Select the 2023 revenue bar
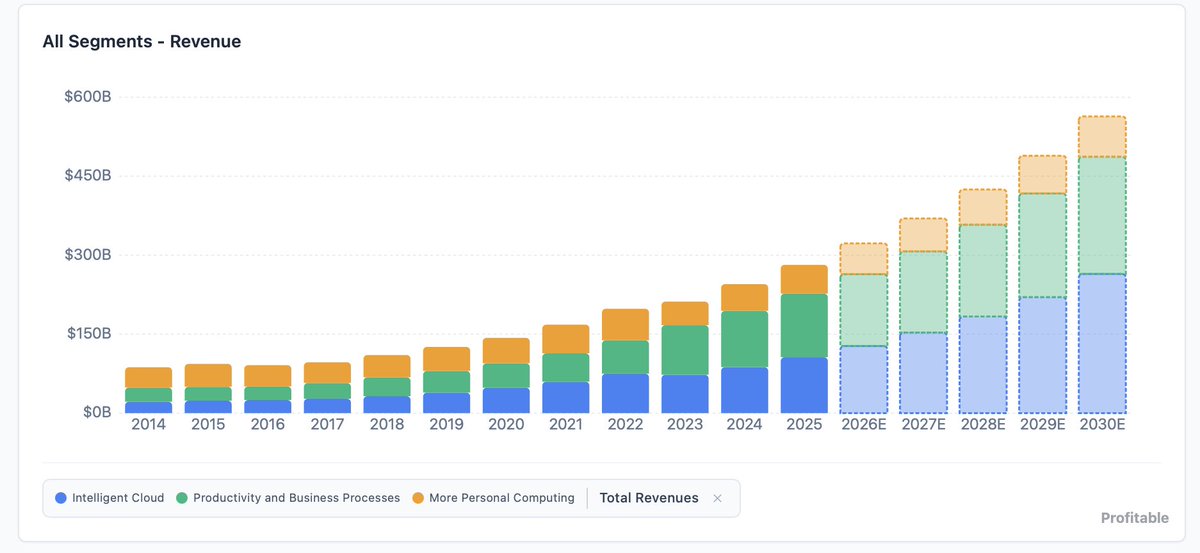 [685, 357]
